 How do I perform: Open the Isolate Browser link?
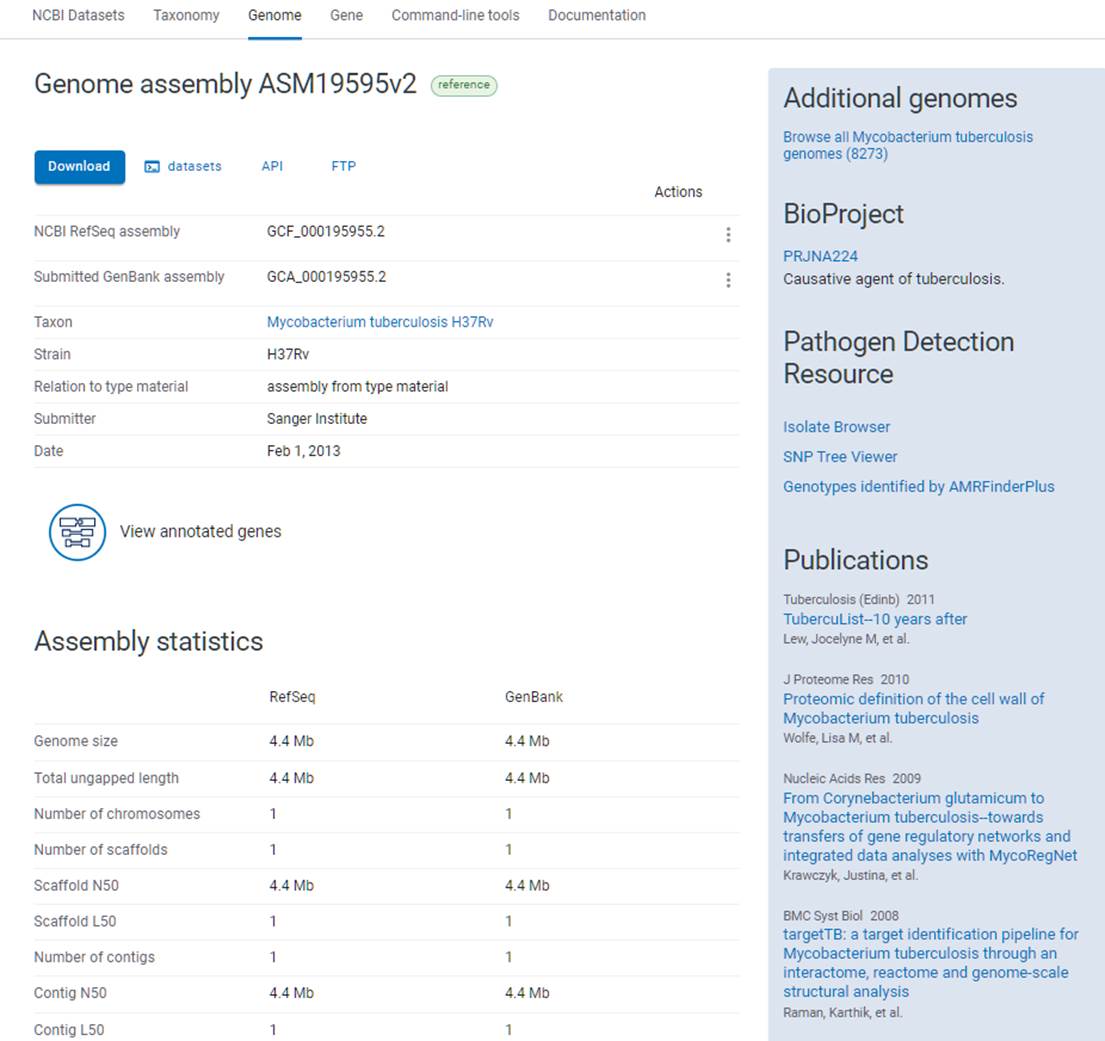click(836, 427)
